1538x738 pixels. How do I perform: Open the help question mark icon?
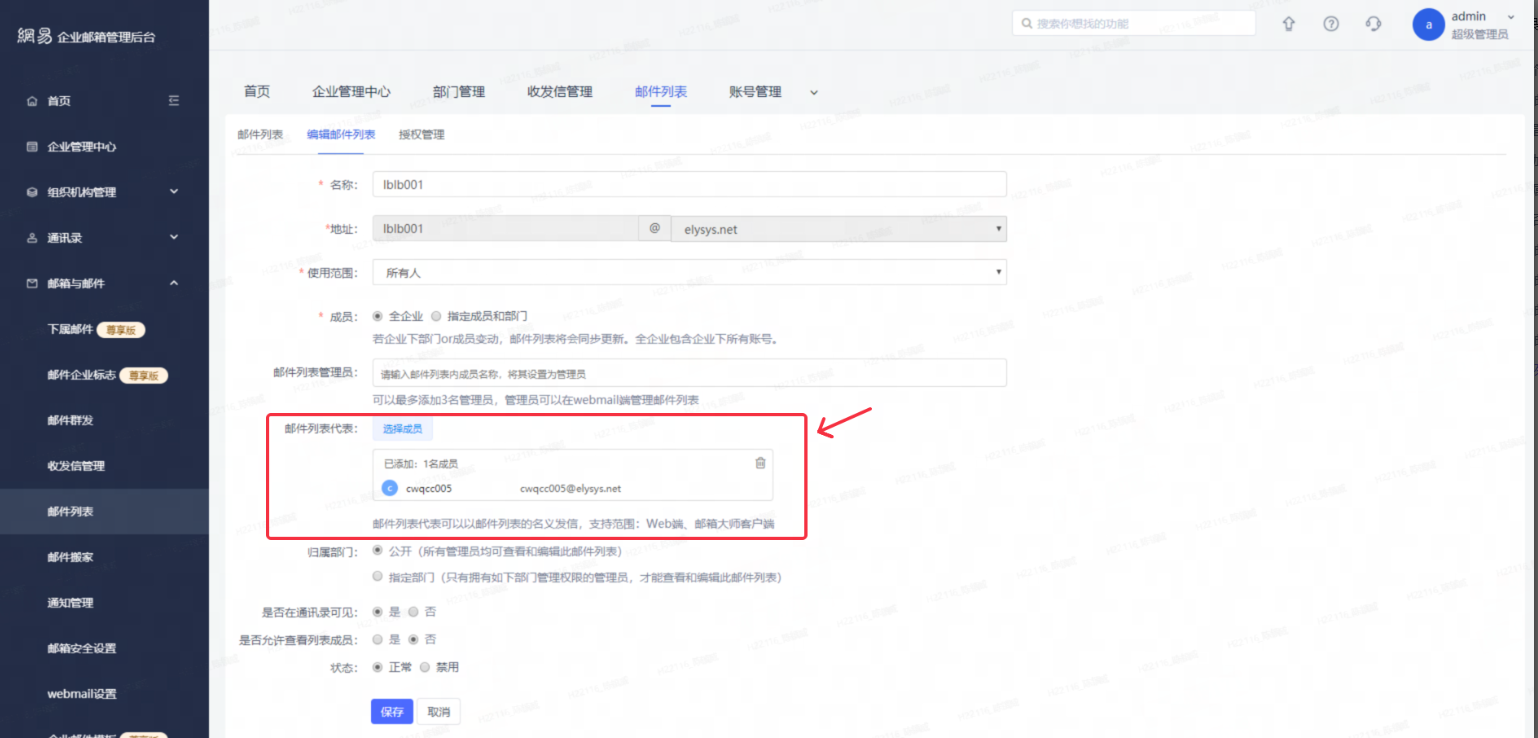tap(1331, 24)
